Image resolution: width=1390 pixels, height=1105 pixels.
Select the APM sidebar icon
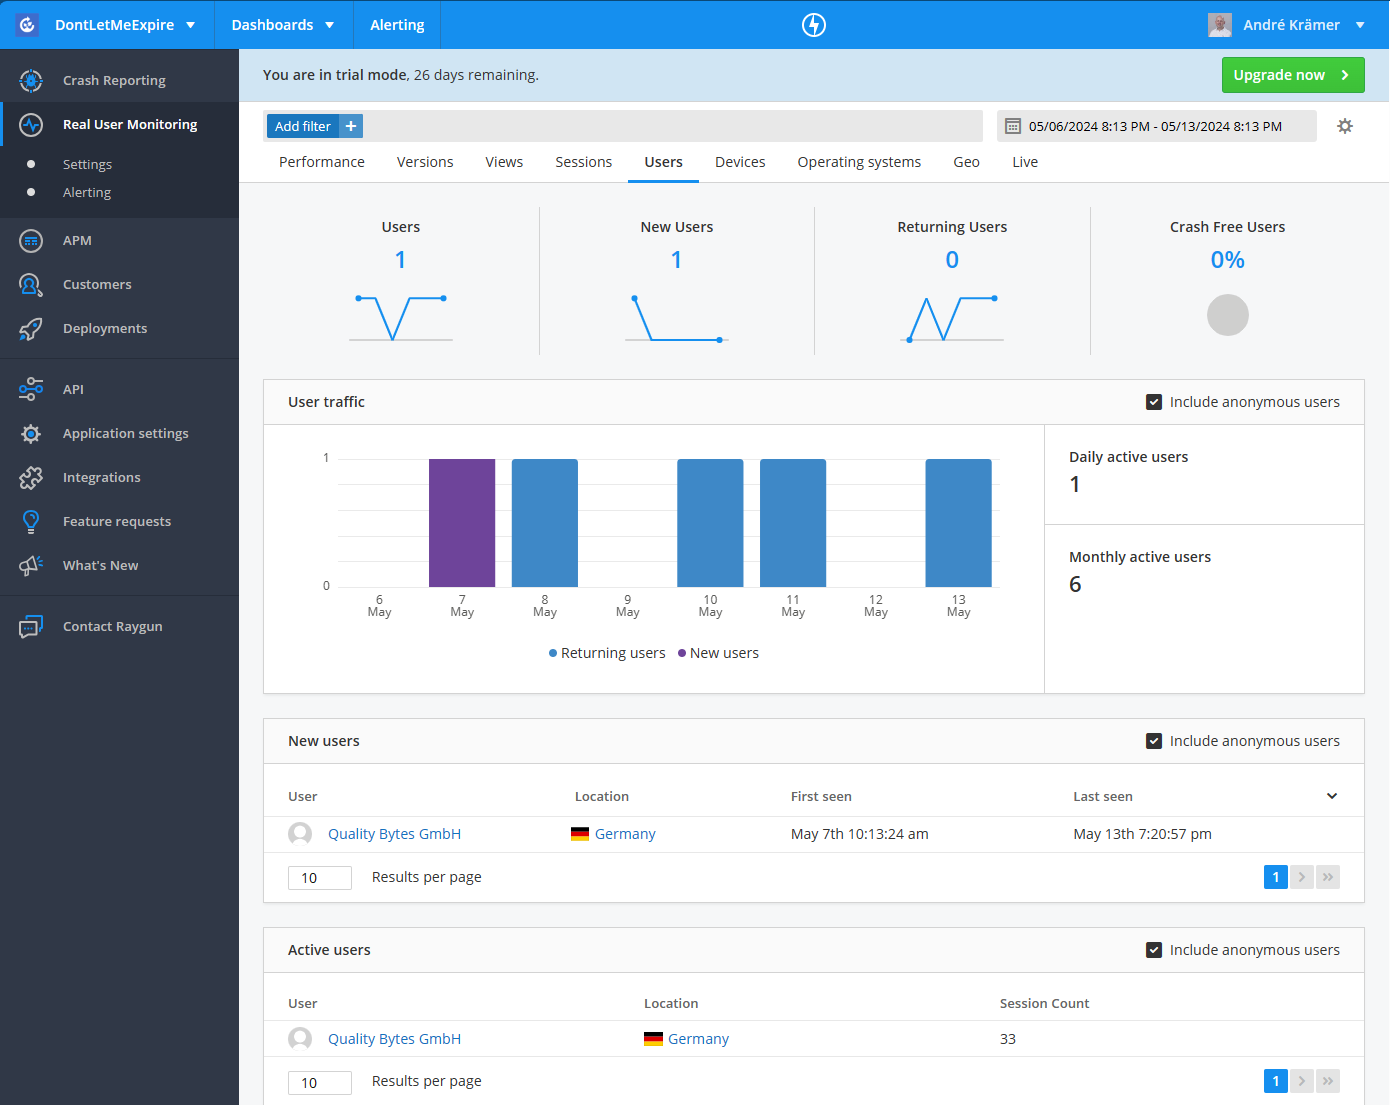(30, 240)
